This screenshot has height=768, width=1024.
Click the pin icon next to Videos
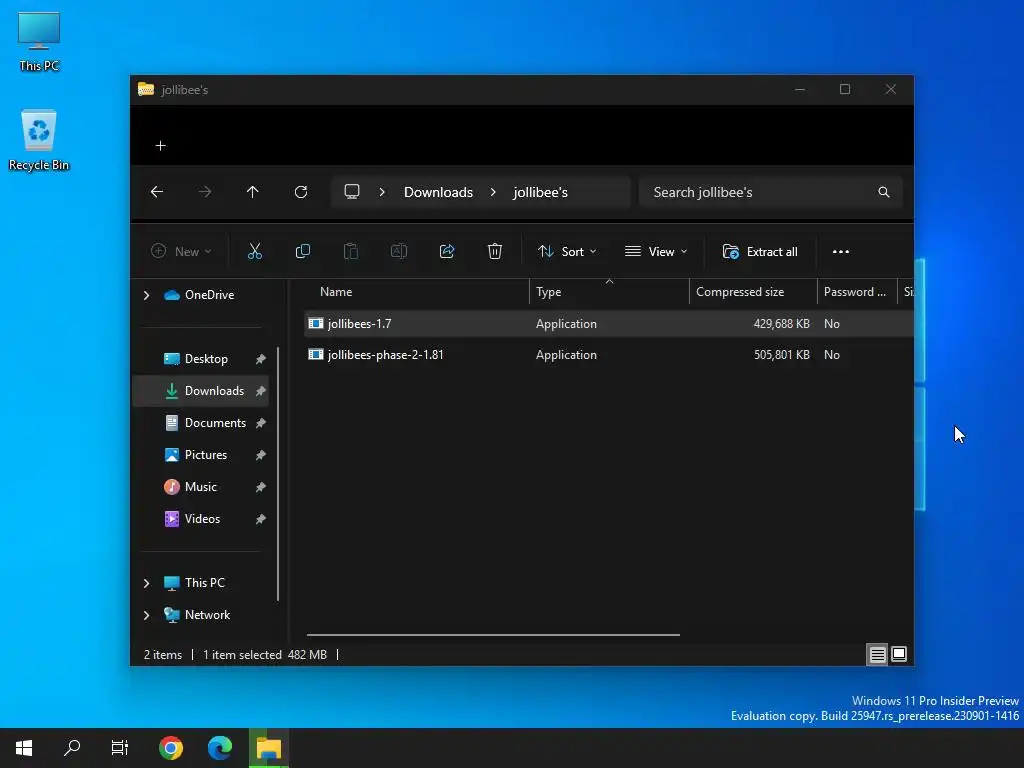click(261, 519)
